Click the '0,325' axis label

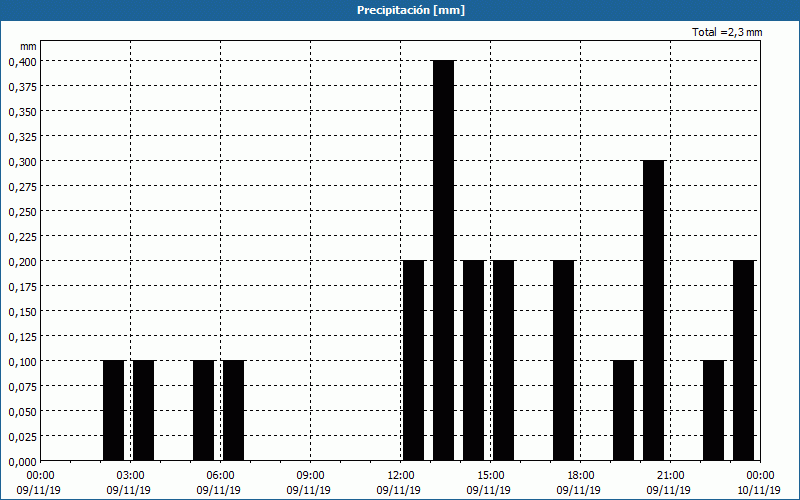pyautogui.click(x=23, y=137)
